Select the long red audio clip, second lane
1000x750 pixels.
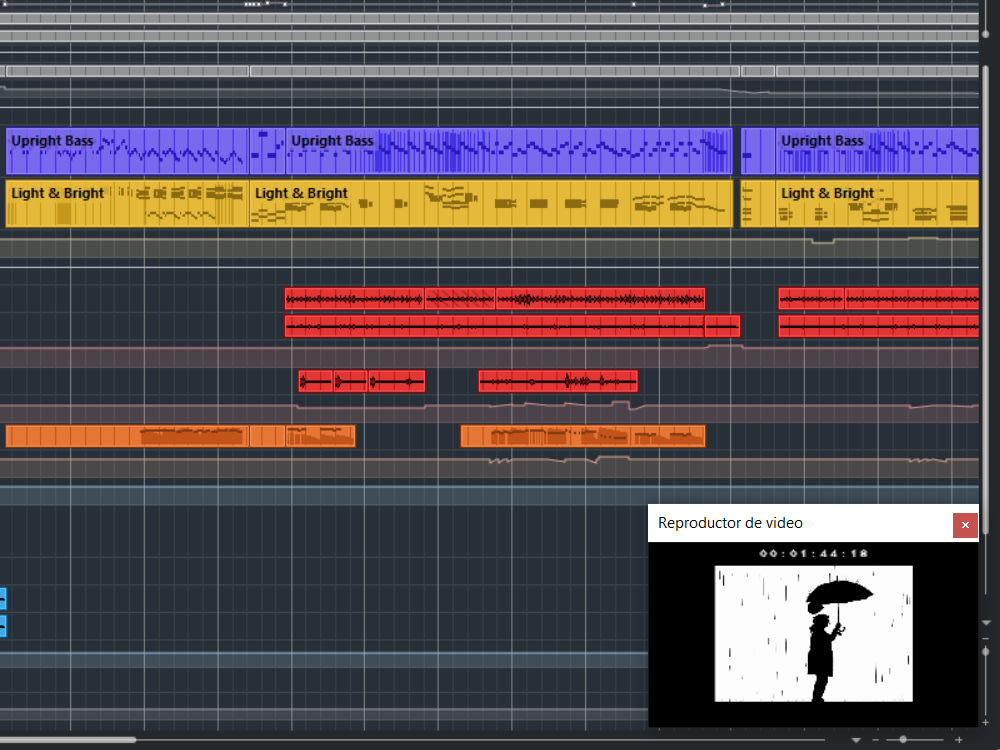494,327
